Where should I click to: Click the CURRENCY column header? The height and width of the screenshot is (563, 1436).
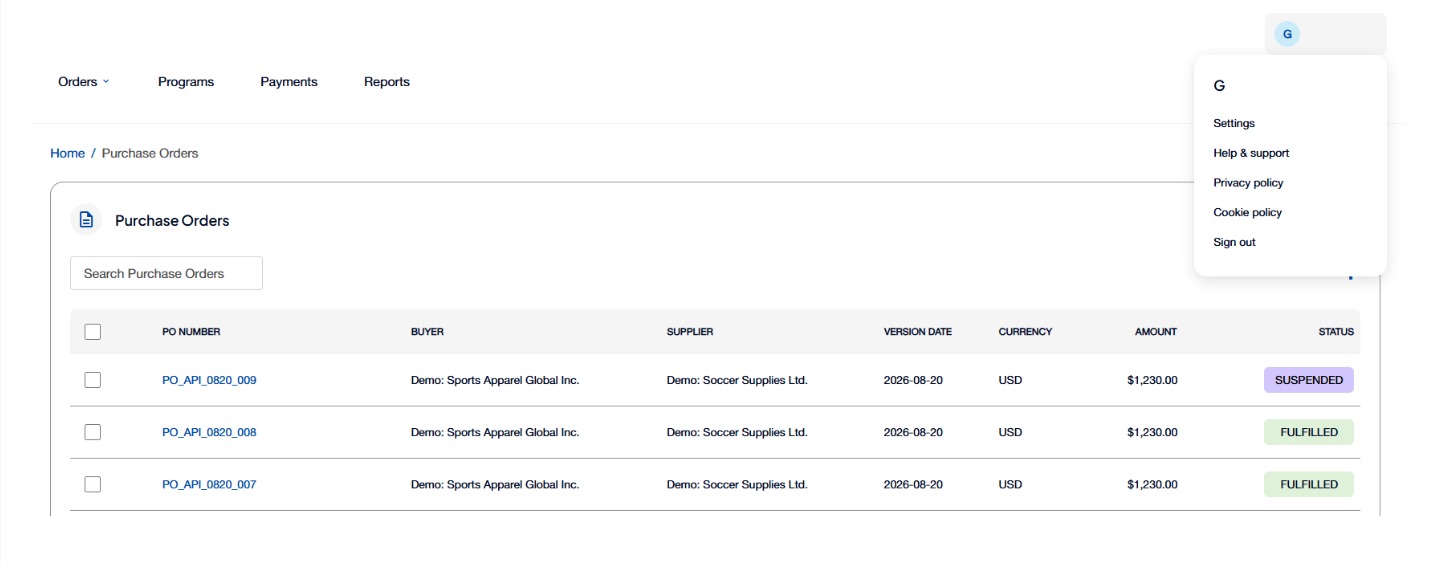(x=1025, y=332)
